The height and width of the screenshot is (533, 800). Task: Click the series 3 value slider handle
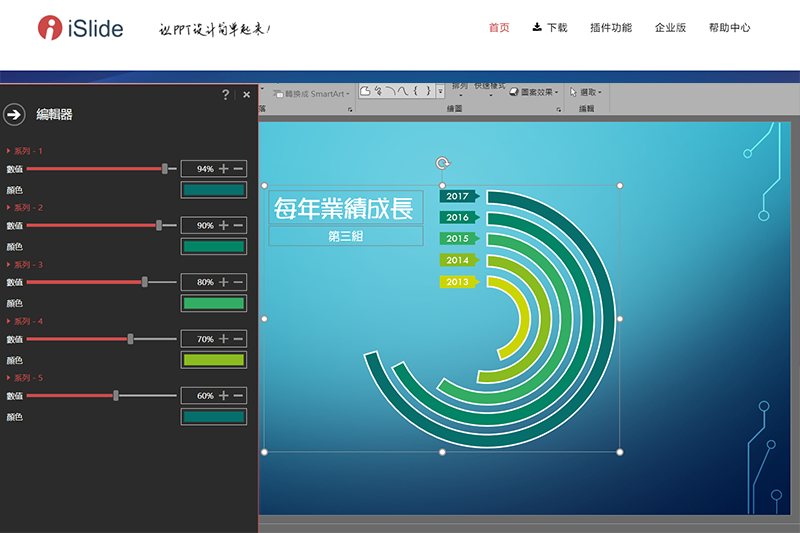145,282
